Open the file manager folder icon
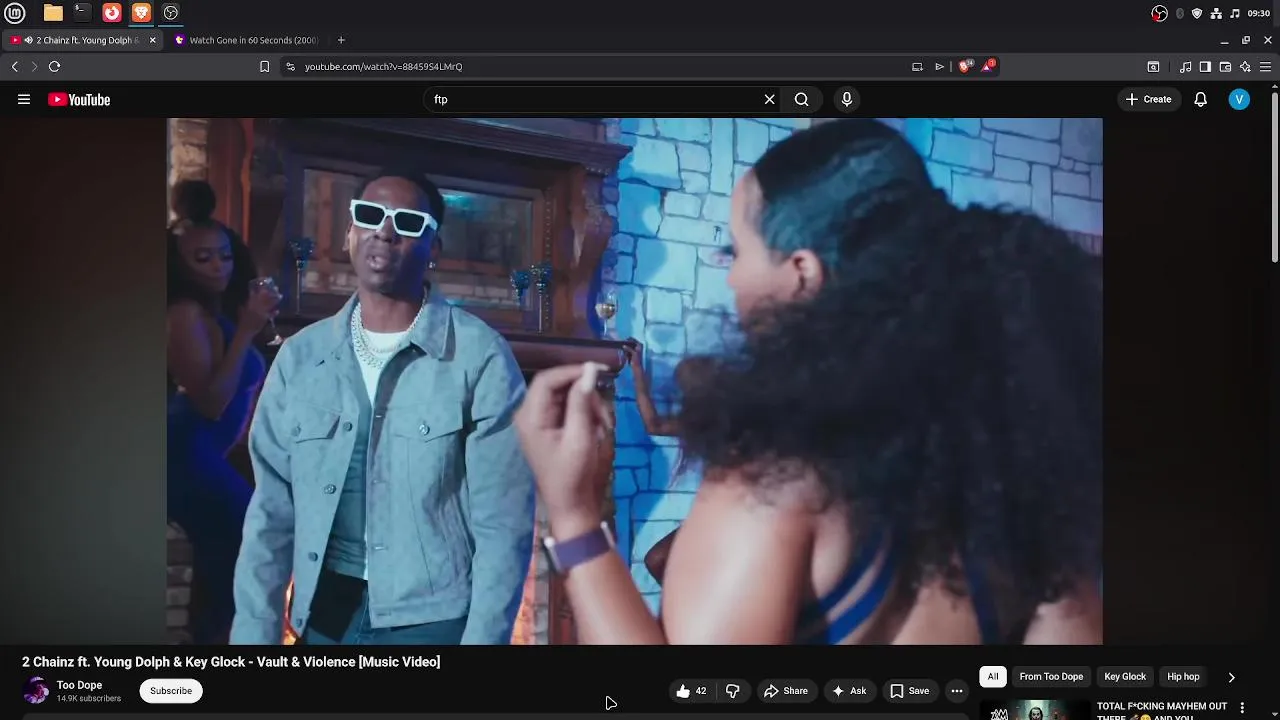The image size is (1280, 720). click(53, 13)
